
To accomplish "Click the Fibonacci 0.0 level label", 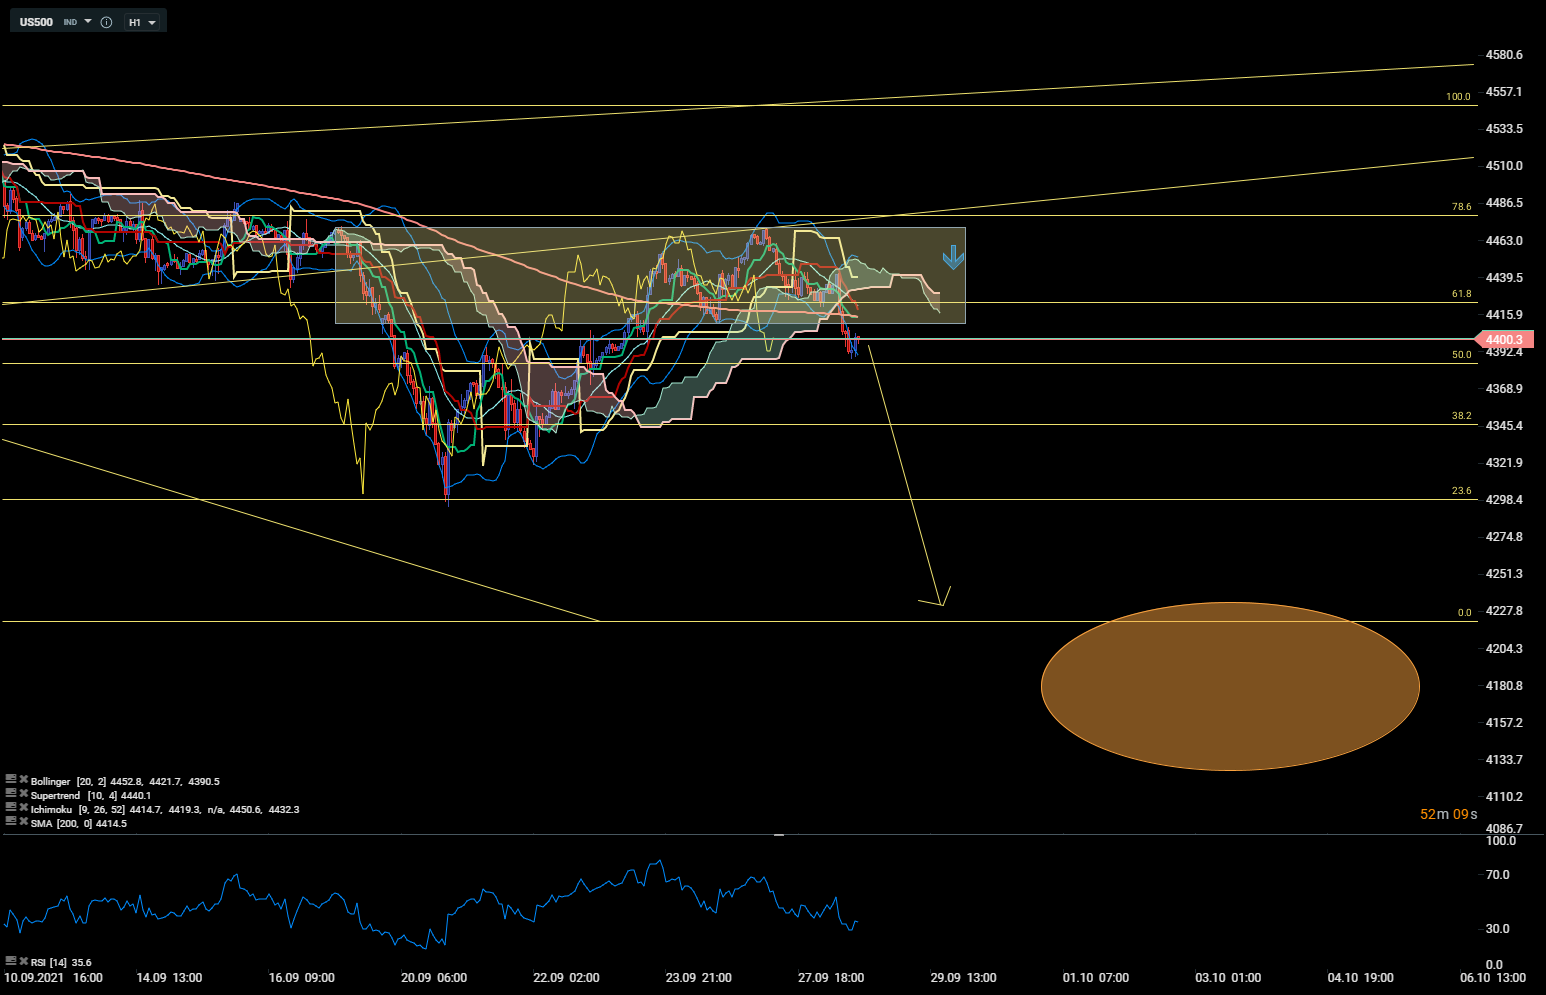I will (1464, 613).
